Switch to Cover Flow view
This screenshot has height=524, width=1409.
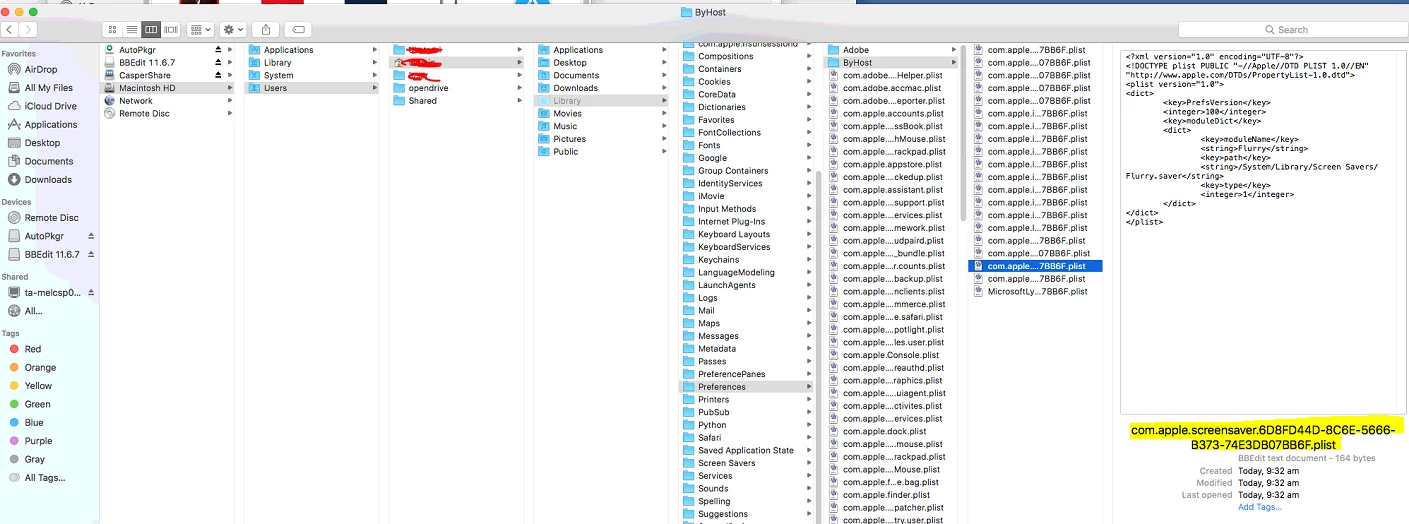[x=170, y=30]
